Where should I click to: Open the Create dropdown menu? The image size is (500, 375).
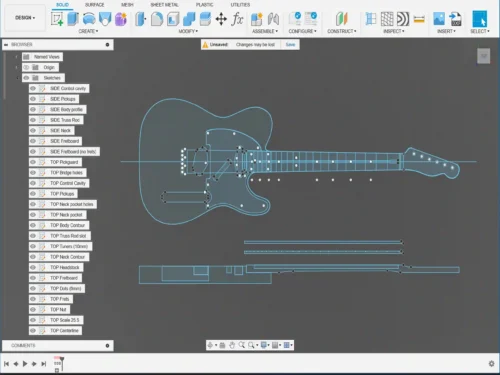coord(88,31)
